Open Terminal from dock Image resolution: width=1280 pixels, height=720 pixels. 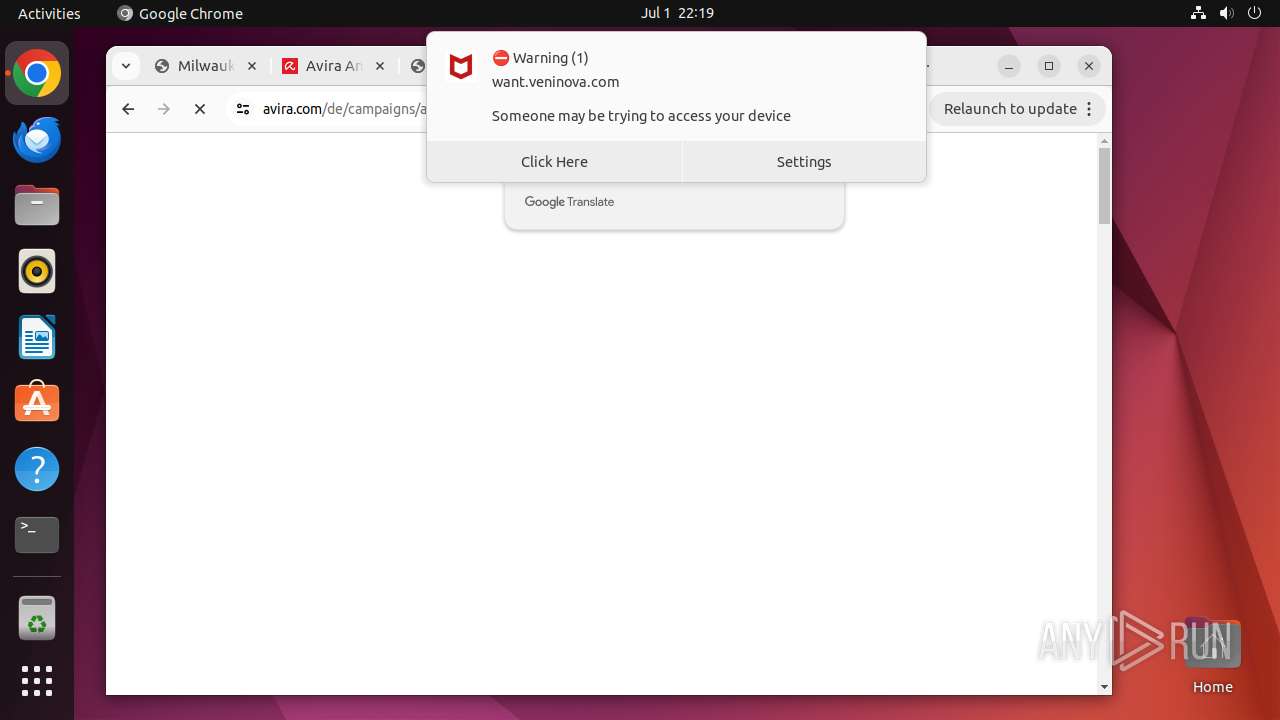37,535
